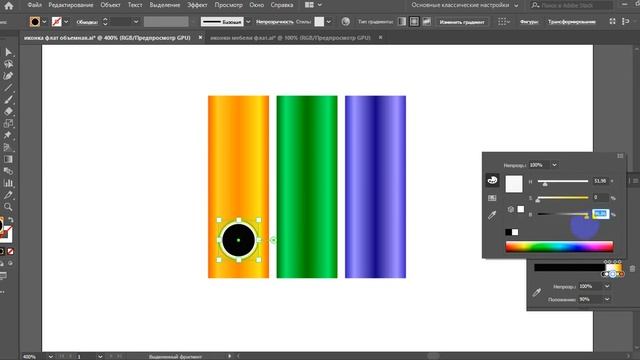Click the Isolate selected object icon

(x=612, y=22)
